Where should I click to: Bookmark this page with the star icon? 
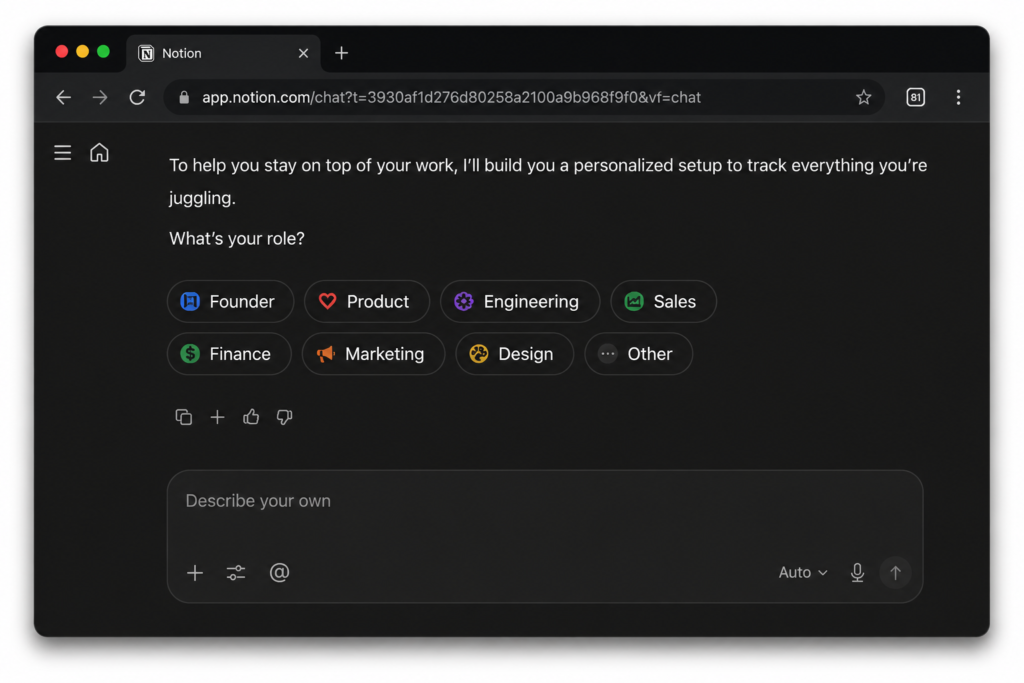tap(863, 97)
